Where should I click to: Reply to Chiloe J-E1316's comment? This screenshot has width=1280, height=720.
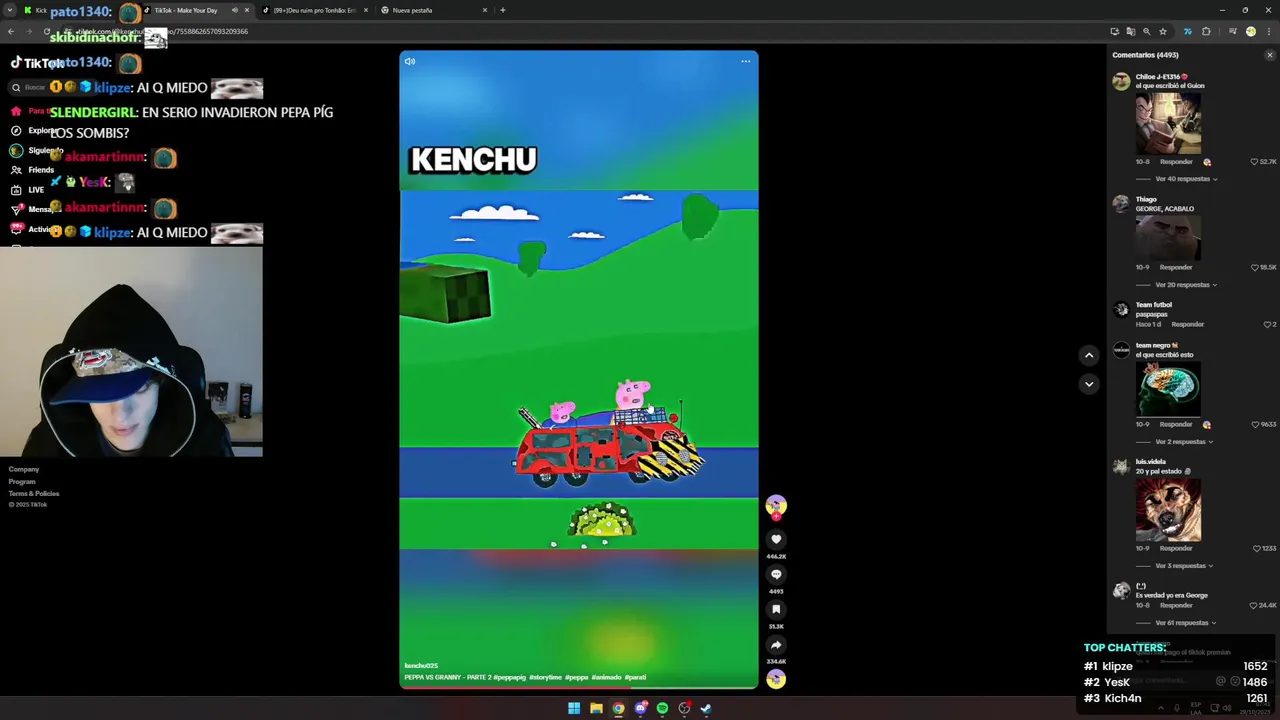pyautogui.click(x=1176, y=162)
